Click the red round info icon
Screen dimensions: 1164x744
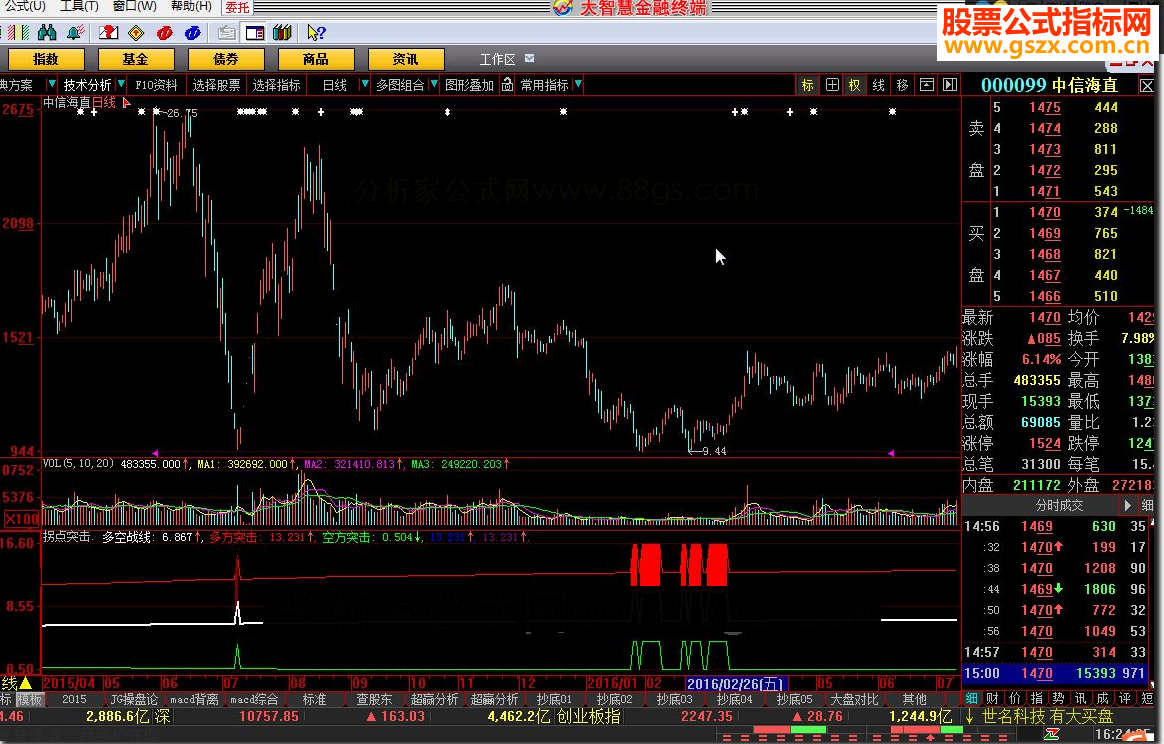pyautogui.click(x=165, y=33)
